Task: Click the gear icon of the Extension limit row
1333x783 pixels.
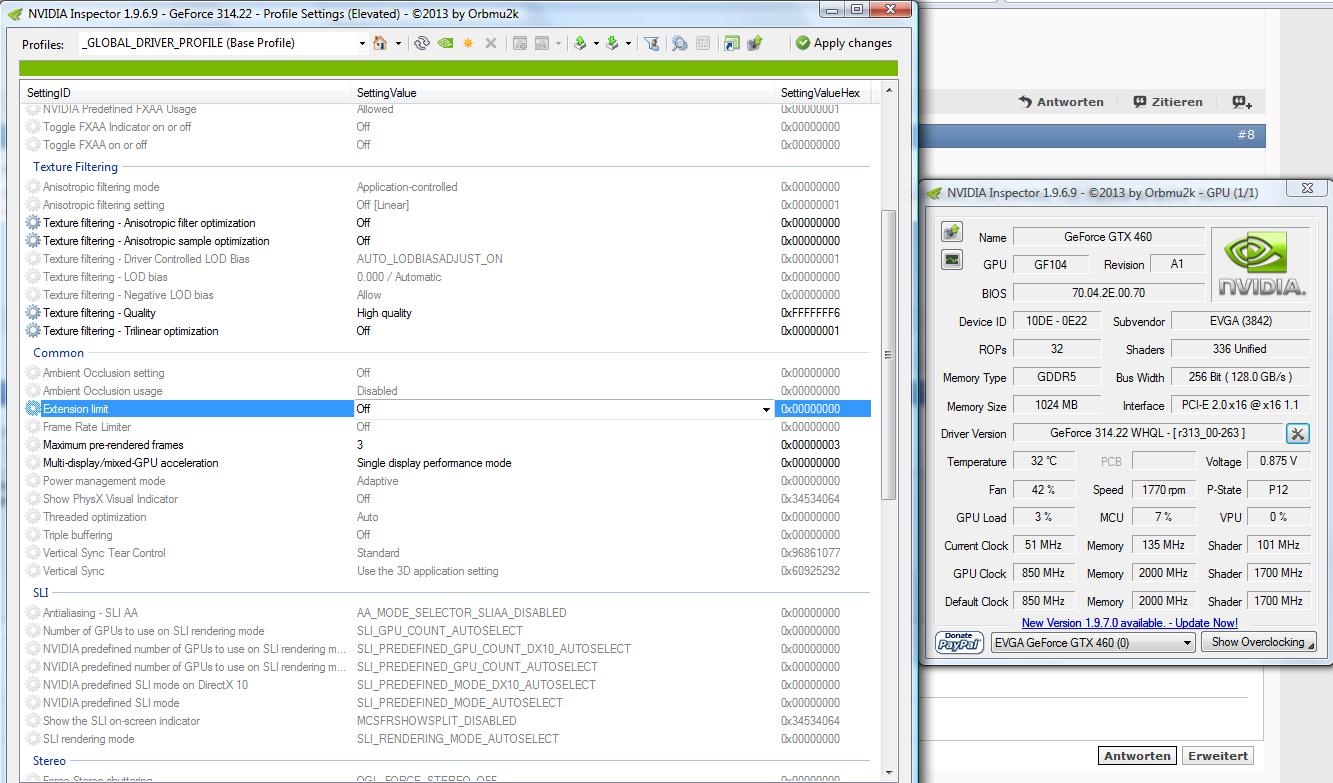Action: pyautogui.click(x=34, y=409)
